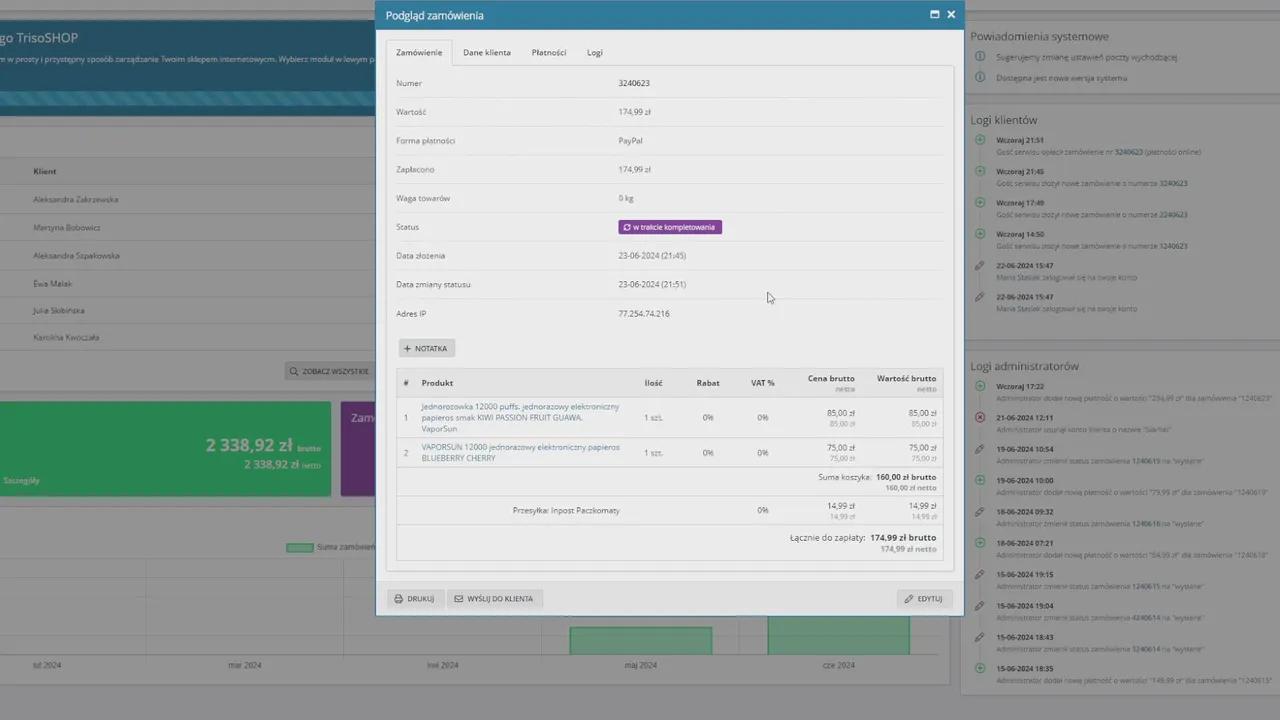Click the plus icon on the NOTATKA button
The width and height of the screenshot is (1280, 720).
[408, 349]
